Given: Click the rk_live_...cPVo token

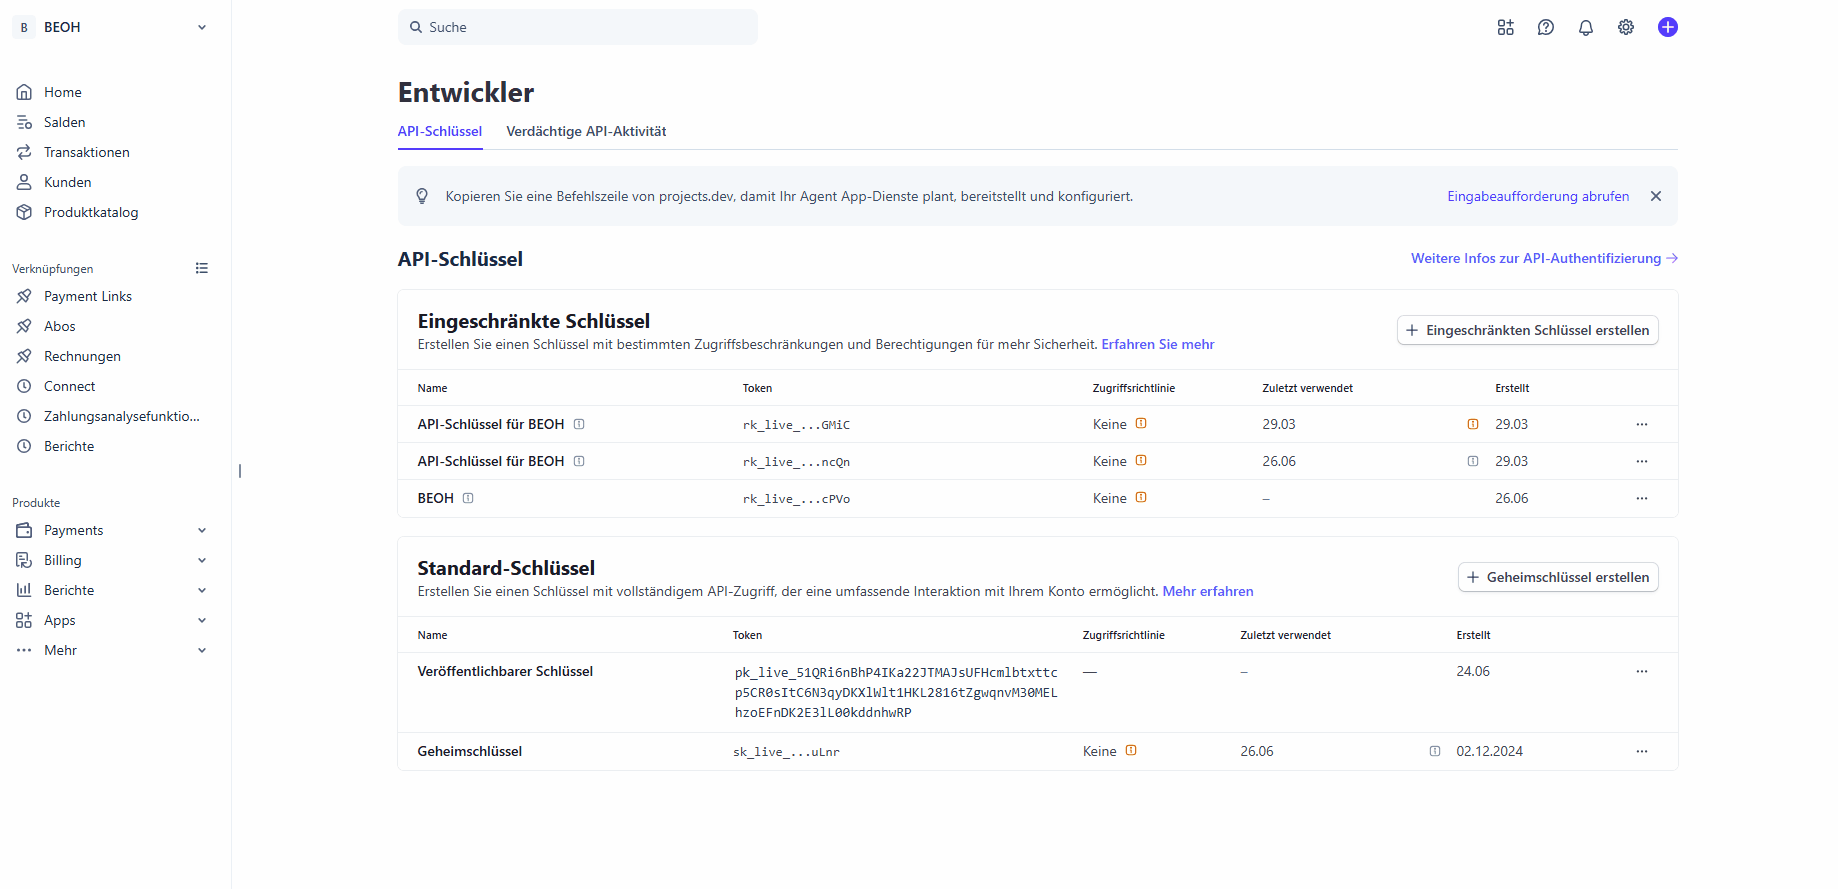Looking at the screenshot, I should click(x=796, y=499).
